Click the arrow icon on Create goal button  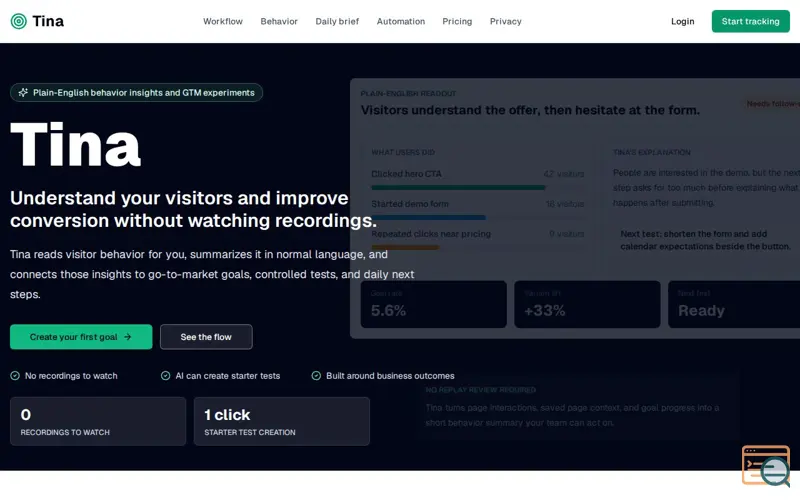tap(128, 337)
